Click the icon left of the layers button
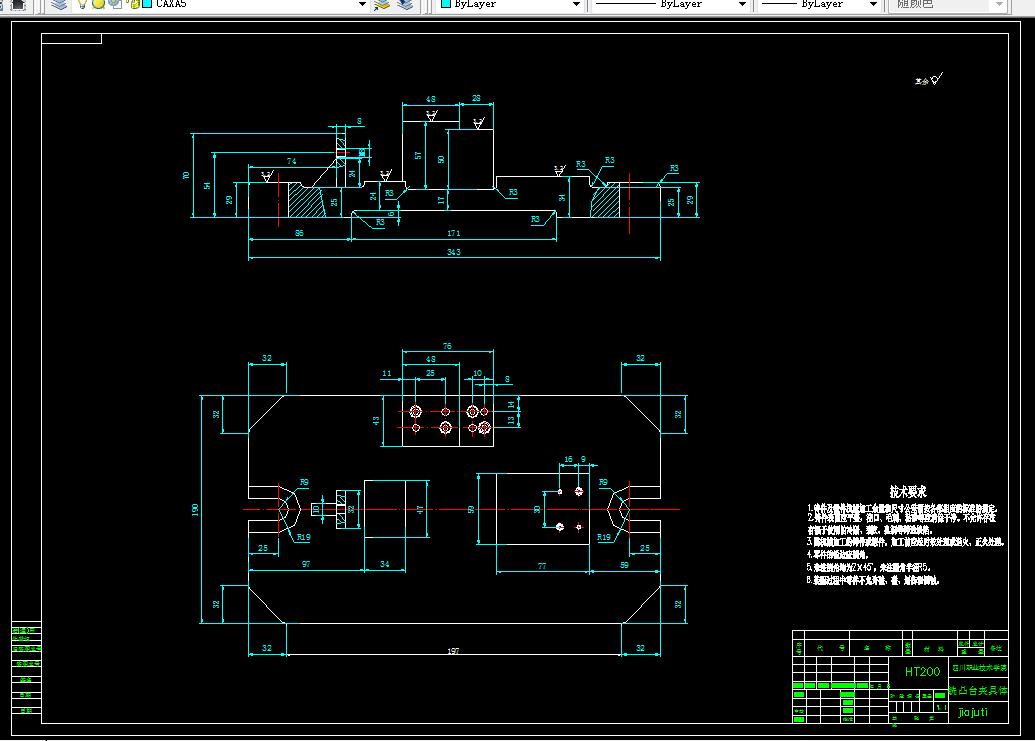 18,5
